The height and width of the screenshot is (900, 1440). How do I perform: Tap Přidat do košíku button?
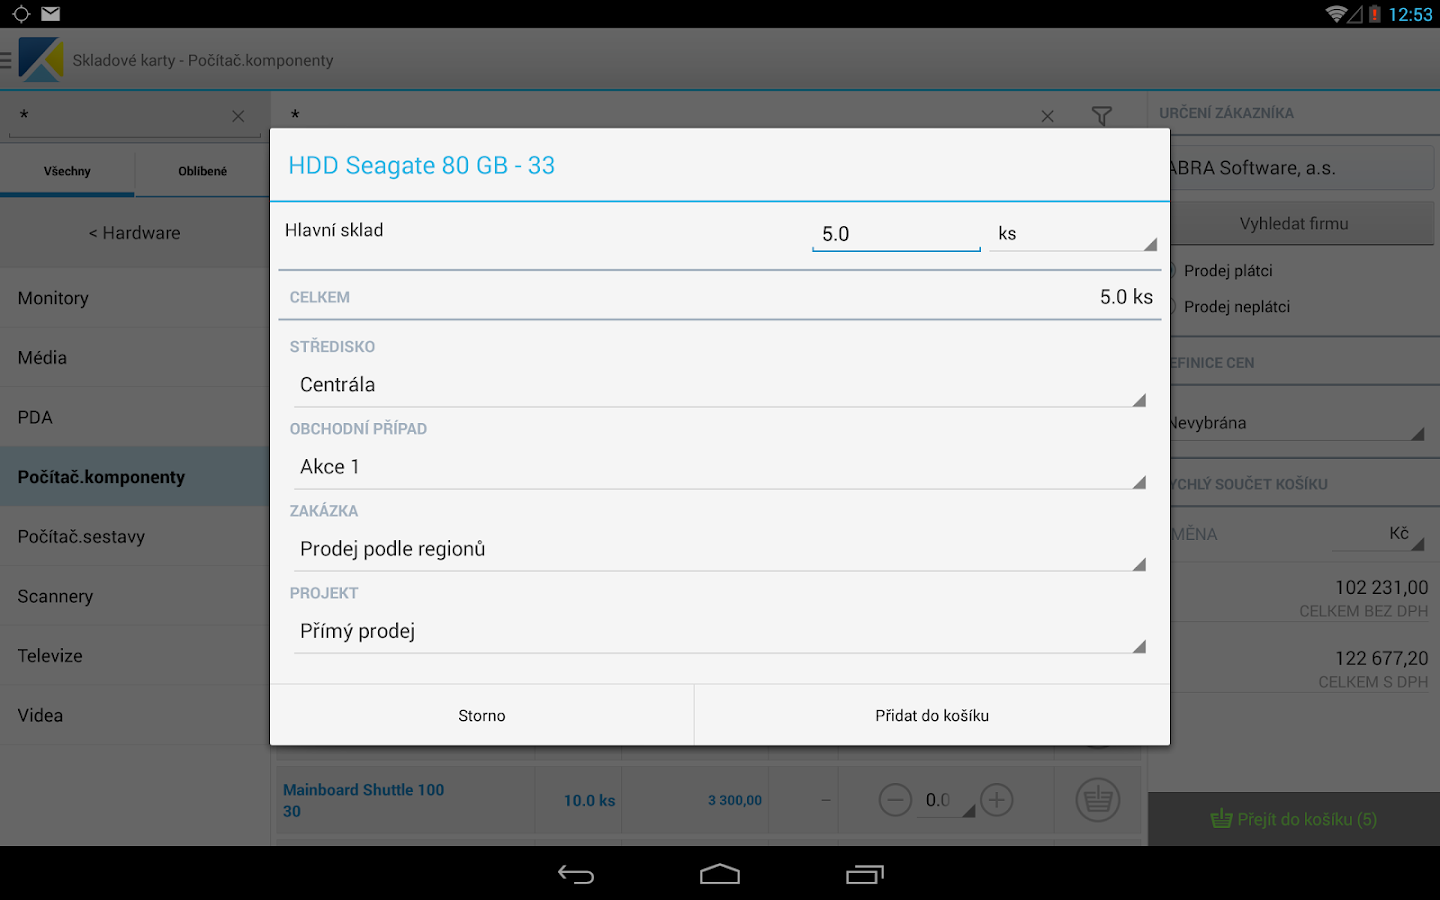tap(932, 716)
